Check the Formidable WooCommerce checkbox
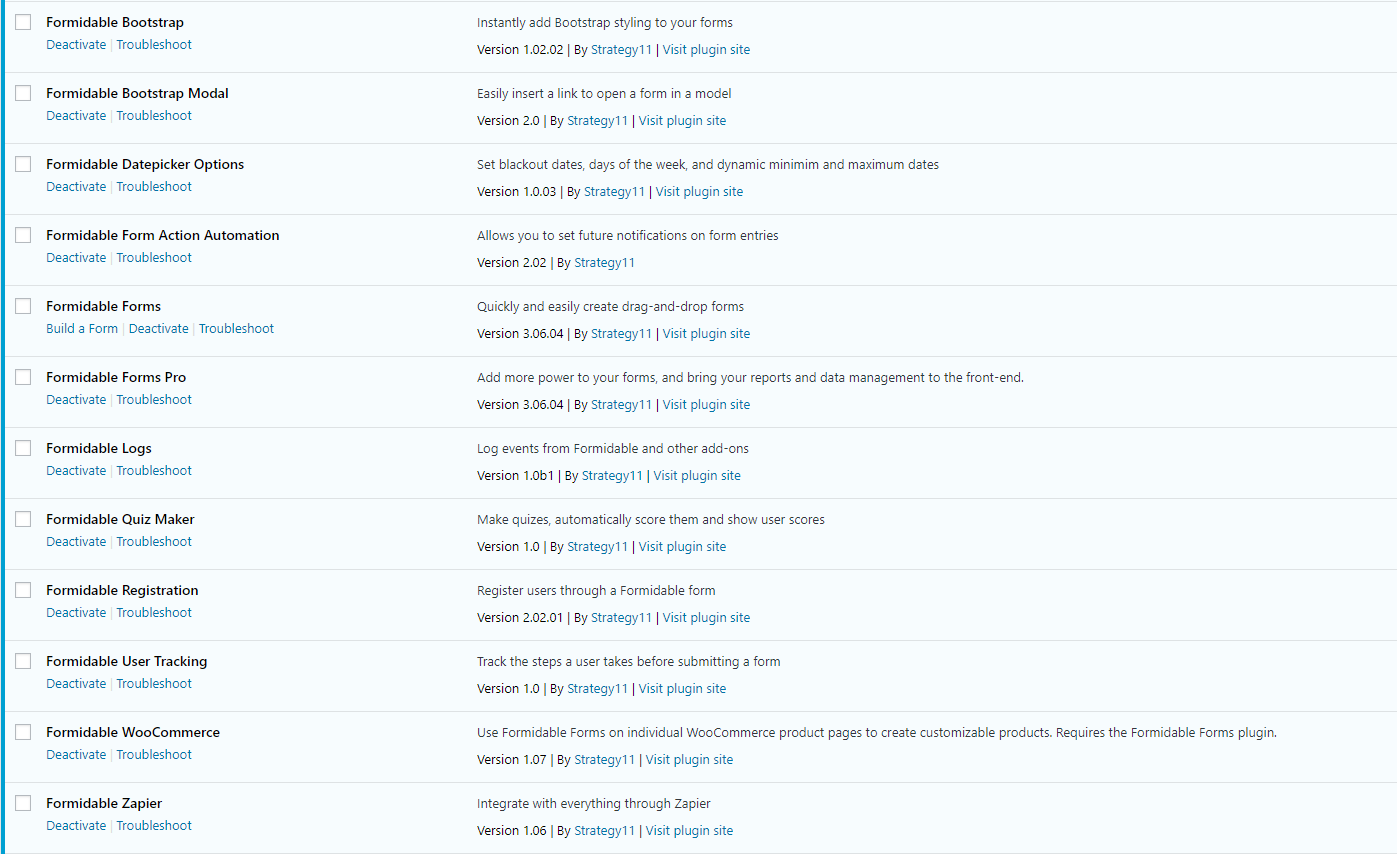This screenshot has width=1397, height=854. pos(23,732)
